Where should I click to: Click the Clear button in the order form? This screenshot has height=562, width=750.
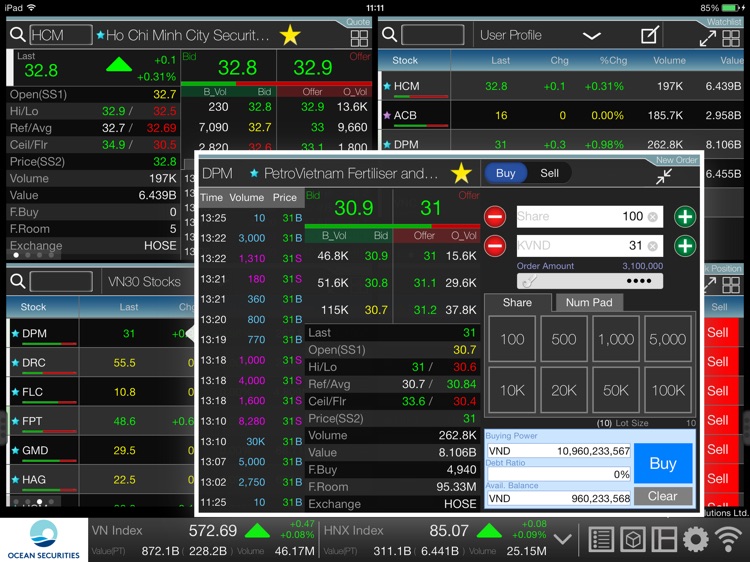pos(663,496)
